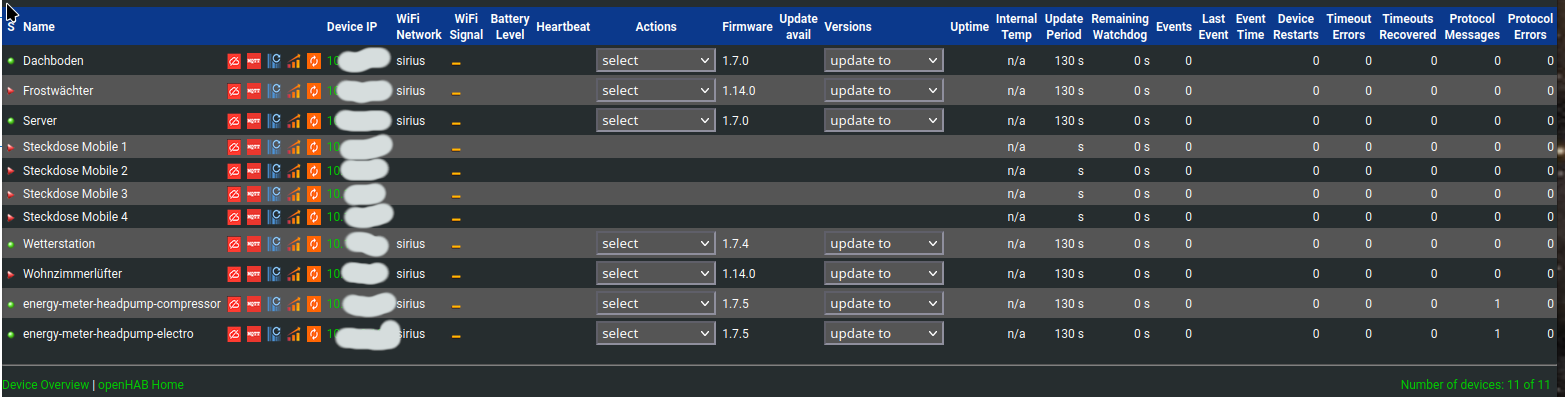This screenshot has height=397, width=1565.
Task: Open 'update to' dropdown for energy-meter-headpump-electro
Action: click(884, 333)
